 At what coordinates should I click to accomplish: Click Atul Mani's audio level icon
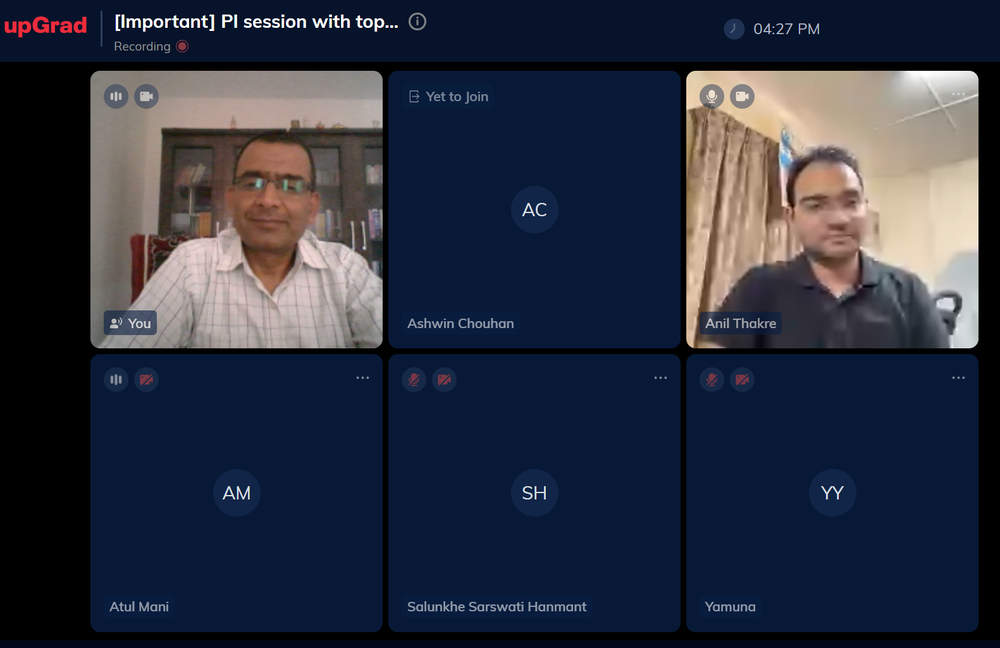point(116,379)
